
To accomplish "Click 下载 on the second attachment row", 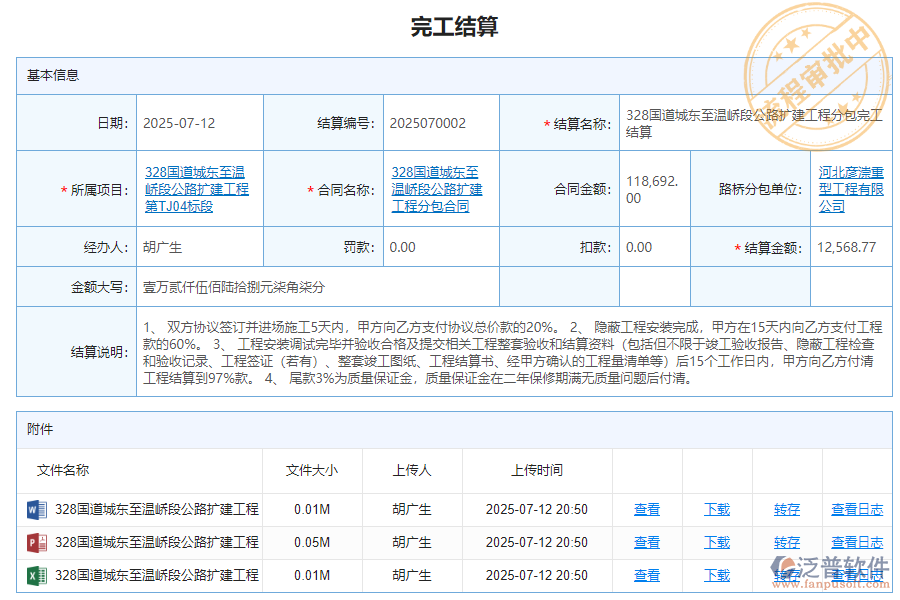I will (717, 542).
